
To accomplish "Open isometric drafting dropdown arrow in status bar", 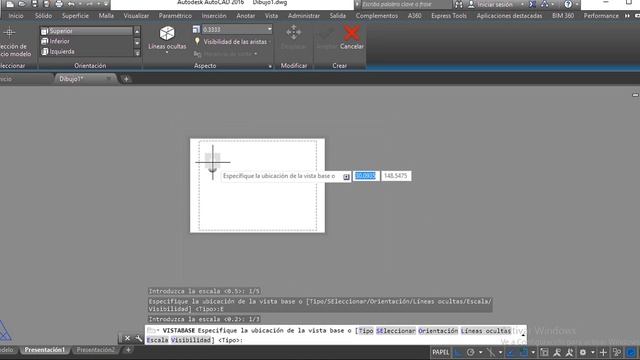I will [x=500, y=352].
